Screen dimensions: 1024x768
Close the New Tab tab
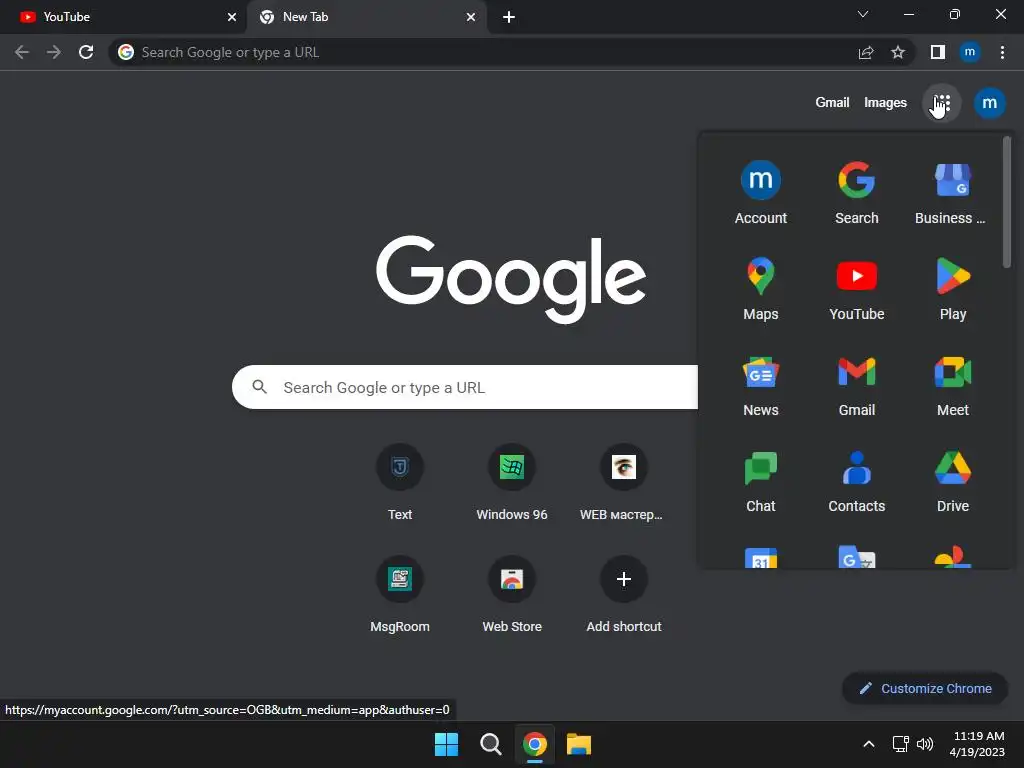[471, 17]
